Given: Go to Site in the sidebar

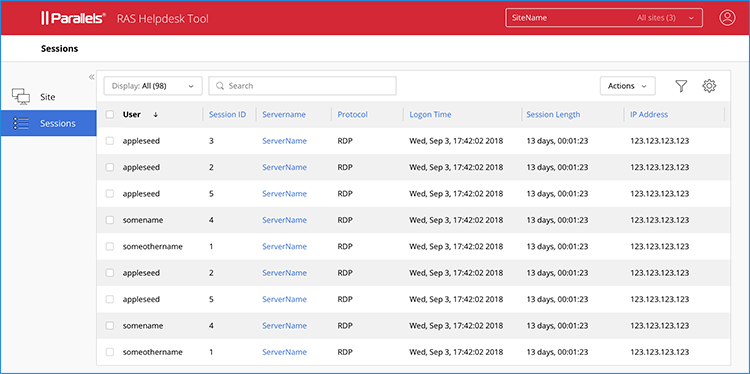Looking at the screenshot, I should (48, 97).
